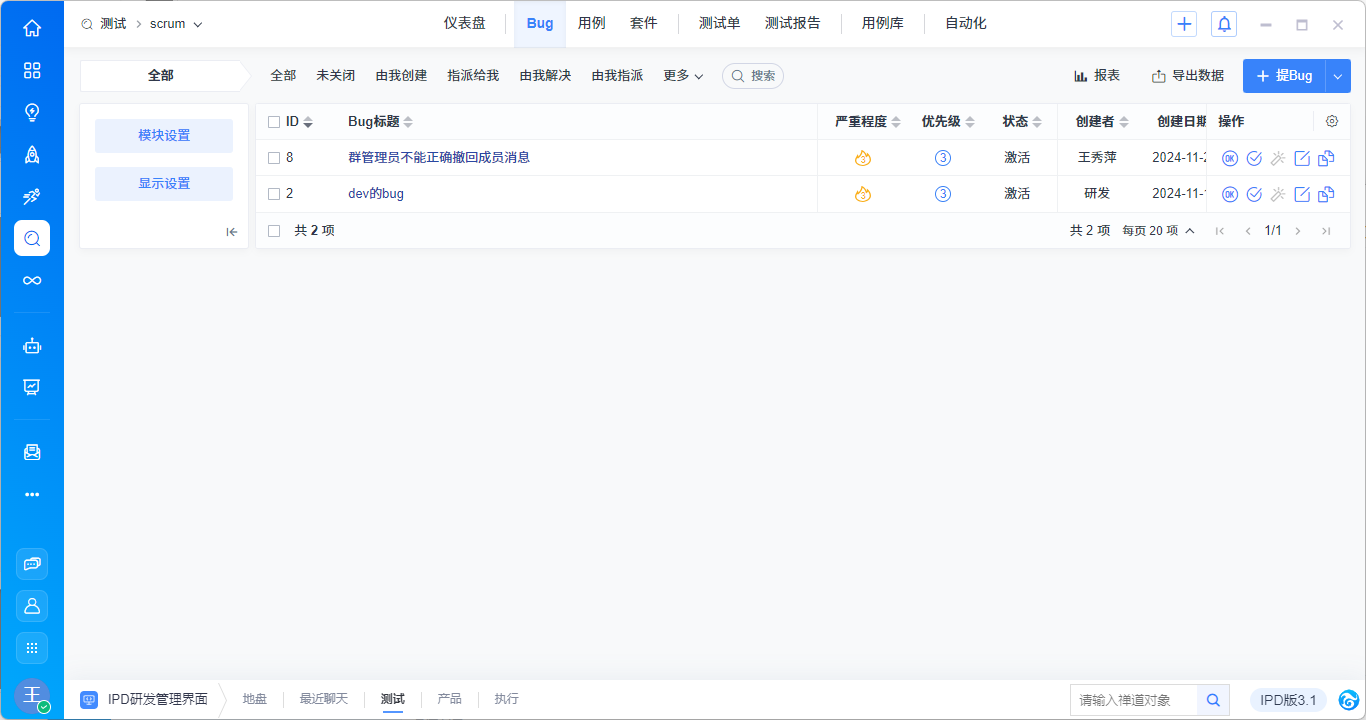Click the 请输入禅道对象 search input field
Image resolution: width=1366 pixels, height=720 pixels.
click(x=1134, y=700)
